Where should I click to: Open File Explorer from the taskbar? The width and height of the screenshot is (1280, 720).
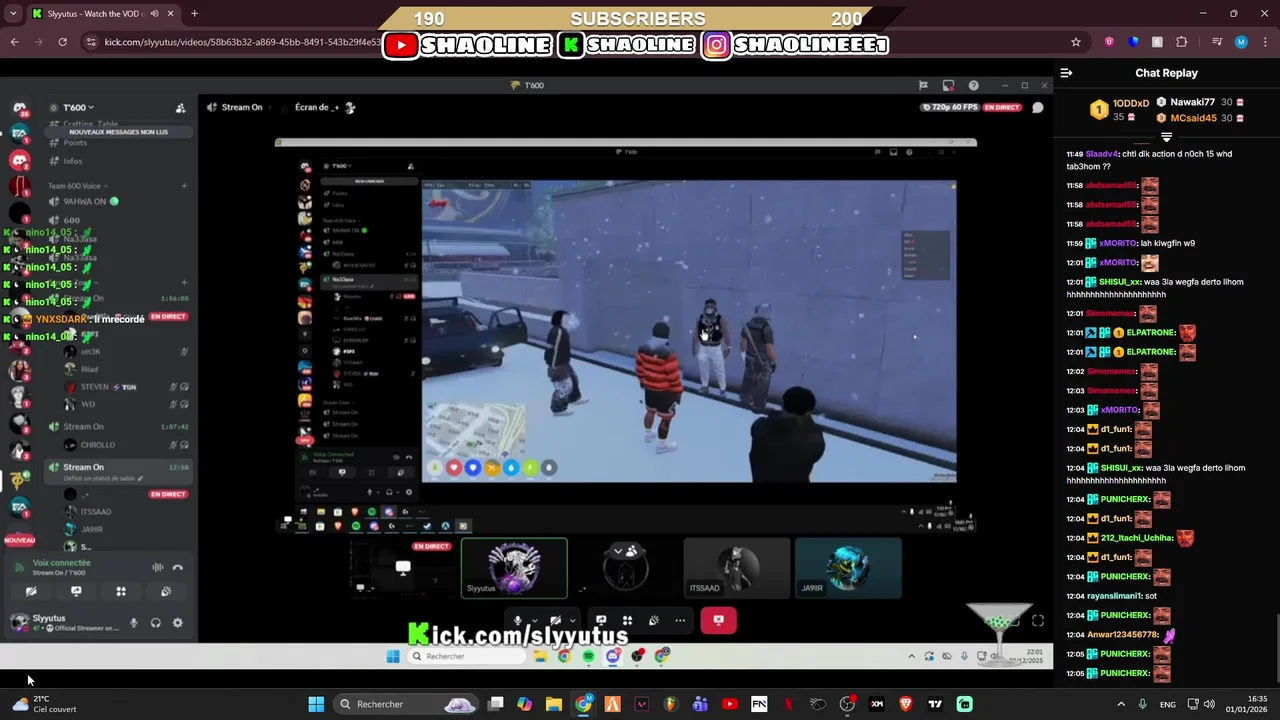coord(554,704)
